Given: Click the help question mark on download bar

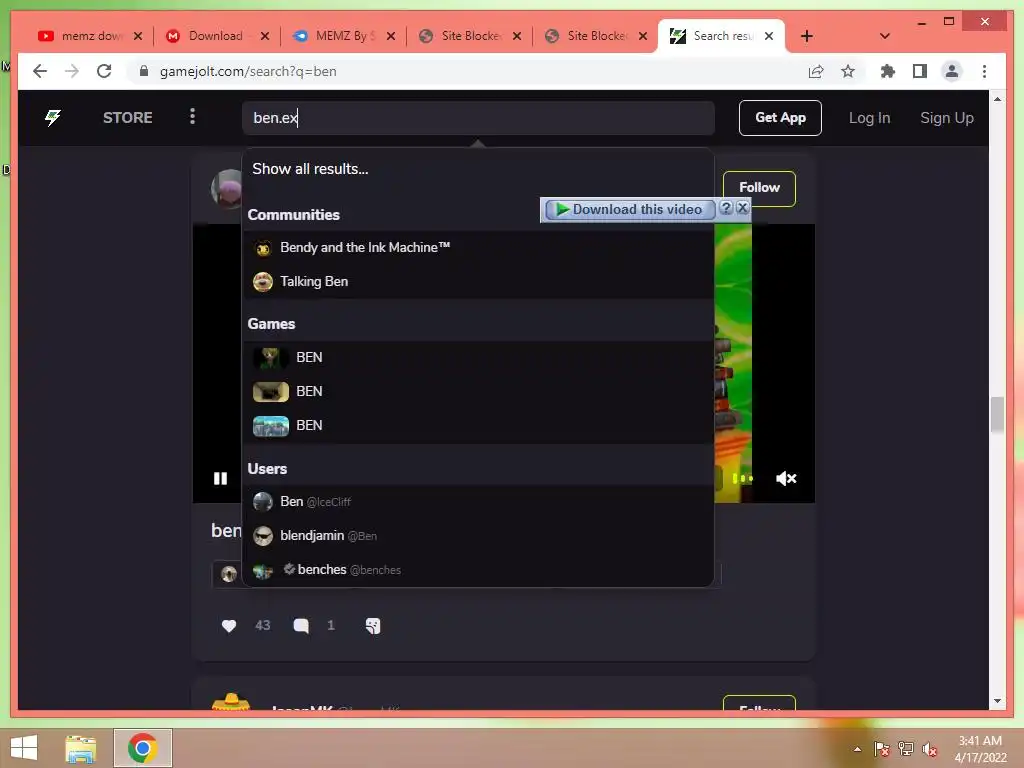Looking at the screenshot, I should [x=726, y=208].
